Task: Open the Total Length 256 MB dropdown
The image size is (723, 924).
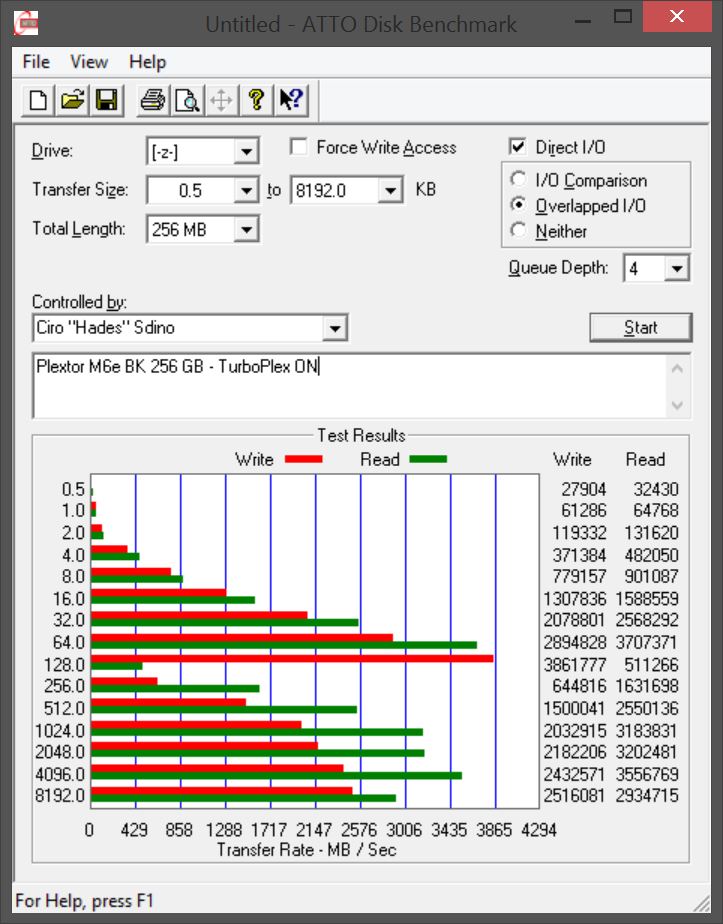Action: point(245,229)
